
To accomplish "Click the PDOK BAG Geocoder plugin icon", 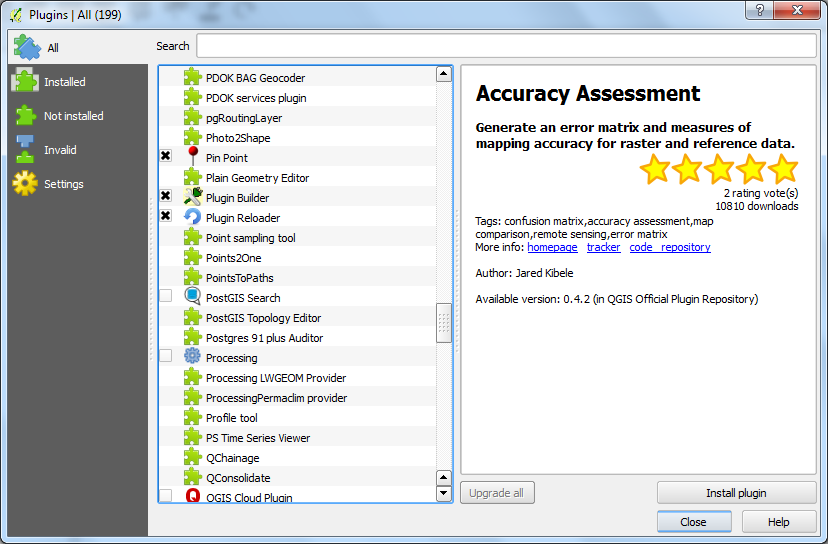I will pos(193,77).
